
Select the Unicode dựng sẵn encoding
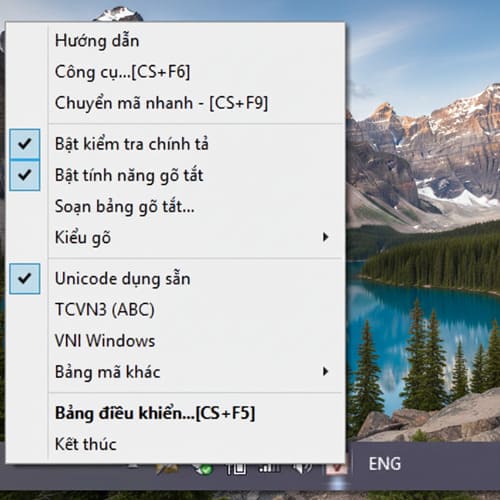point(176,279)
